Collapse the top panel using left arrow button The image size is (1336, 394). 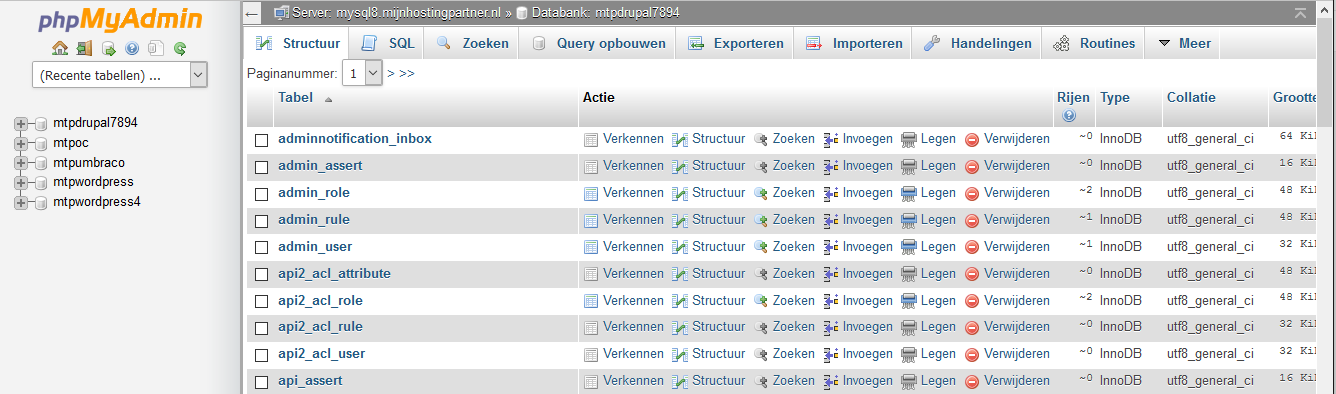(x=253, y=13)
